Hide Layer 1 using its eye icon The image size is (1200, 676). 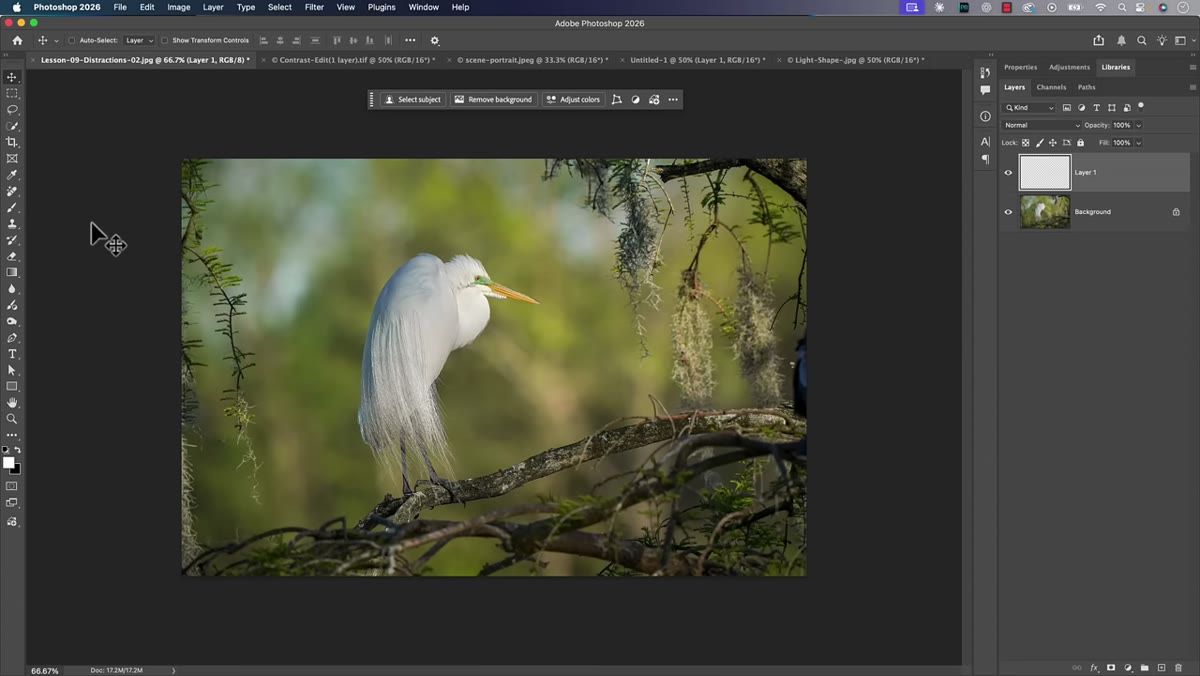1008,172
